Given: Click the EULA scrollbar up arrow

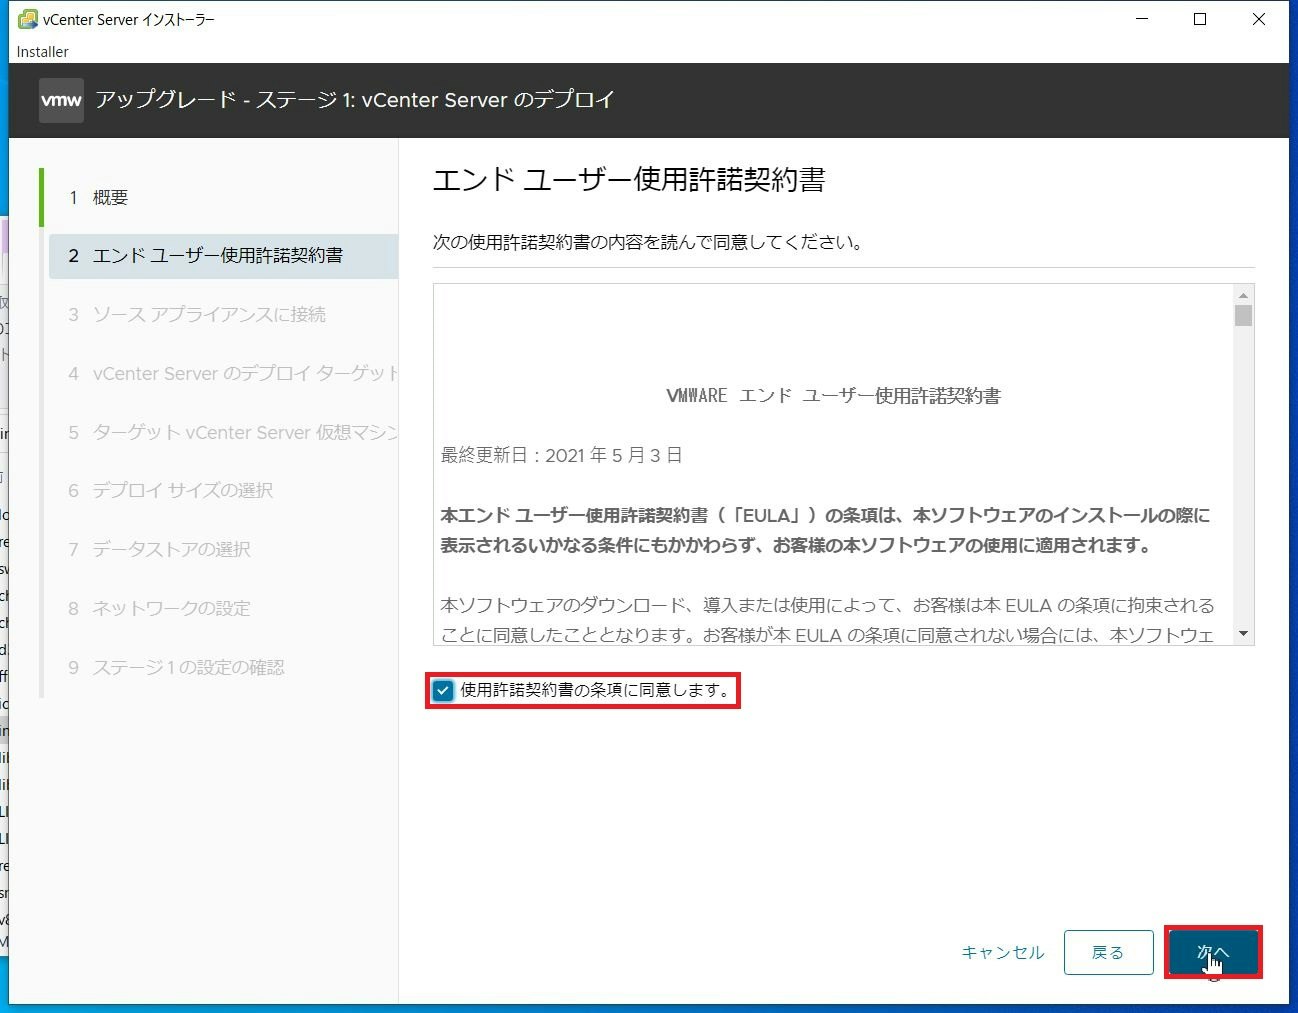Looking at the screenshot, I should (x=1243, y=295).
